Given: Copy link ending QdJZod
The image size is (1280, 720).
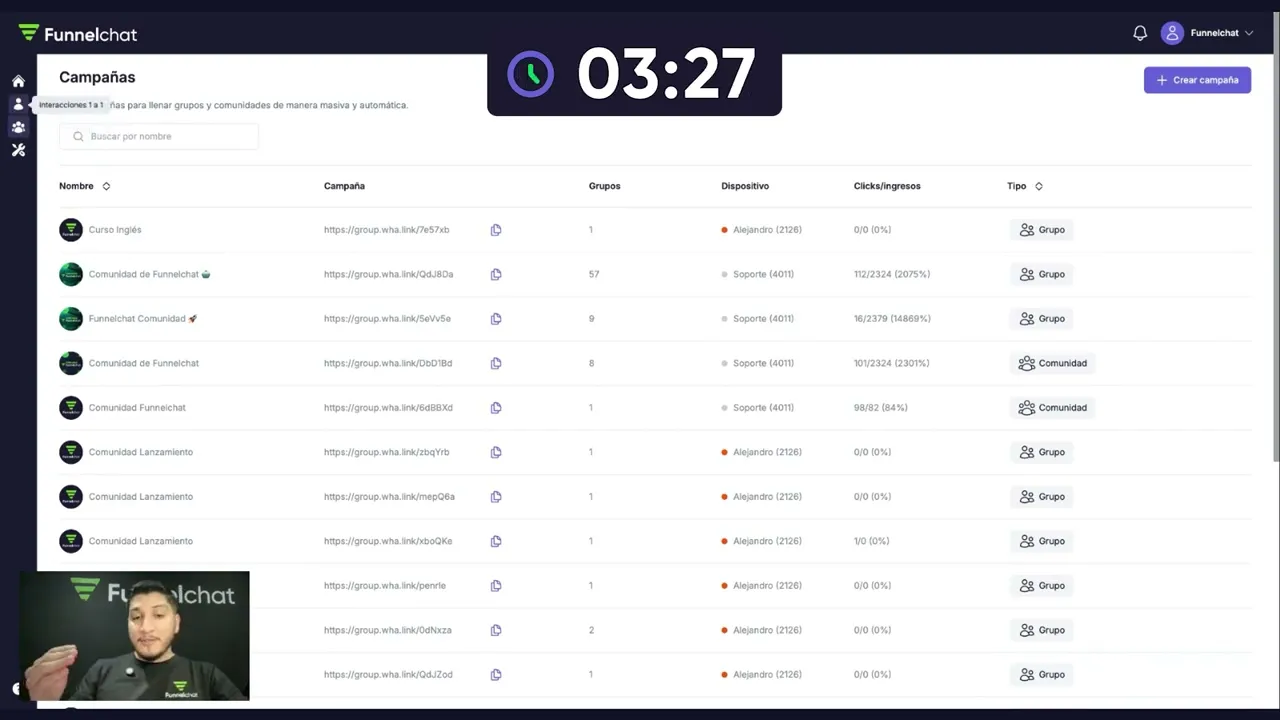Looking at the screenshot, I should point(496,675).
